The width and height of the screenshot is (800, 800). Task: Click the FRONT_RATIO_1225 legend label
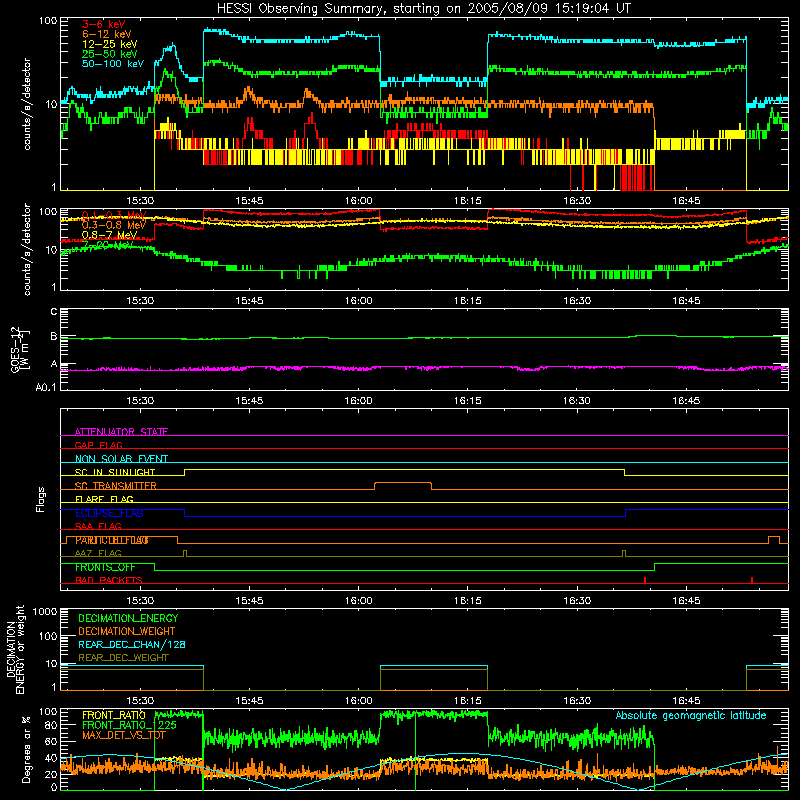[130, 725]
